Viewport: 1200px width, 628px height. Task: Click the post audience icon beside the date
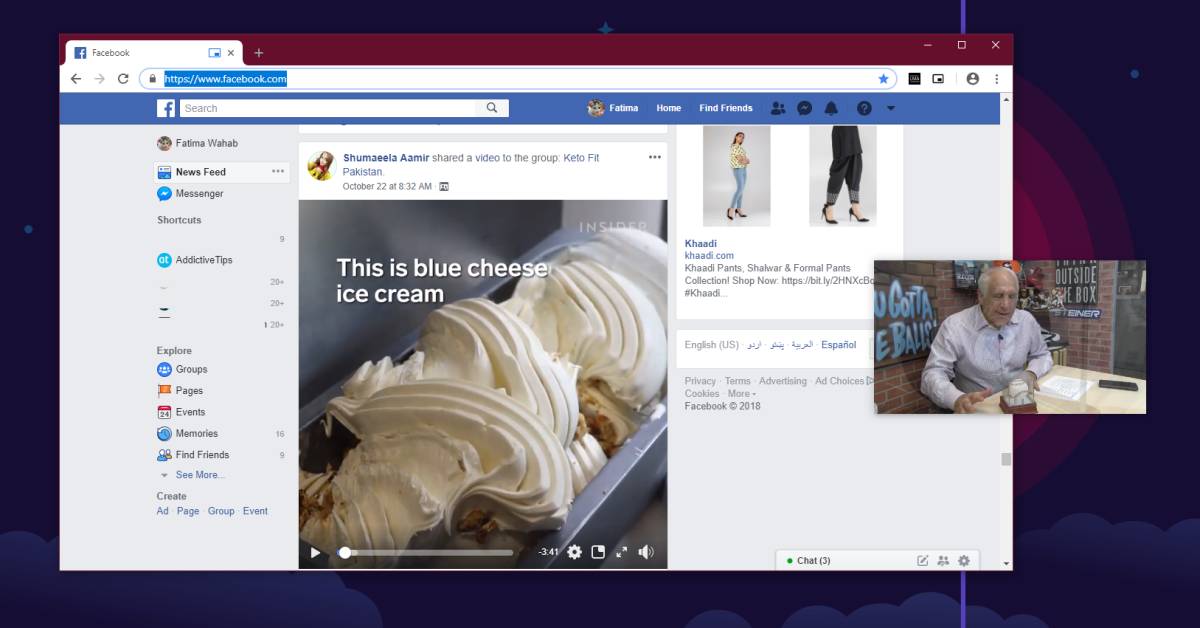point(444,187)
